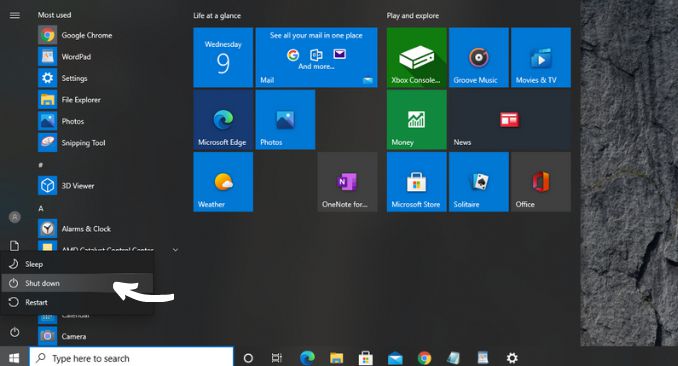Select Sleep from the power menu

click(77, 264)
